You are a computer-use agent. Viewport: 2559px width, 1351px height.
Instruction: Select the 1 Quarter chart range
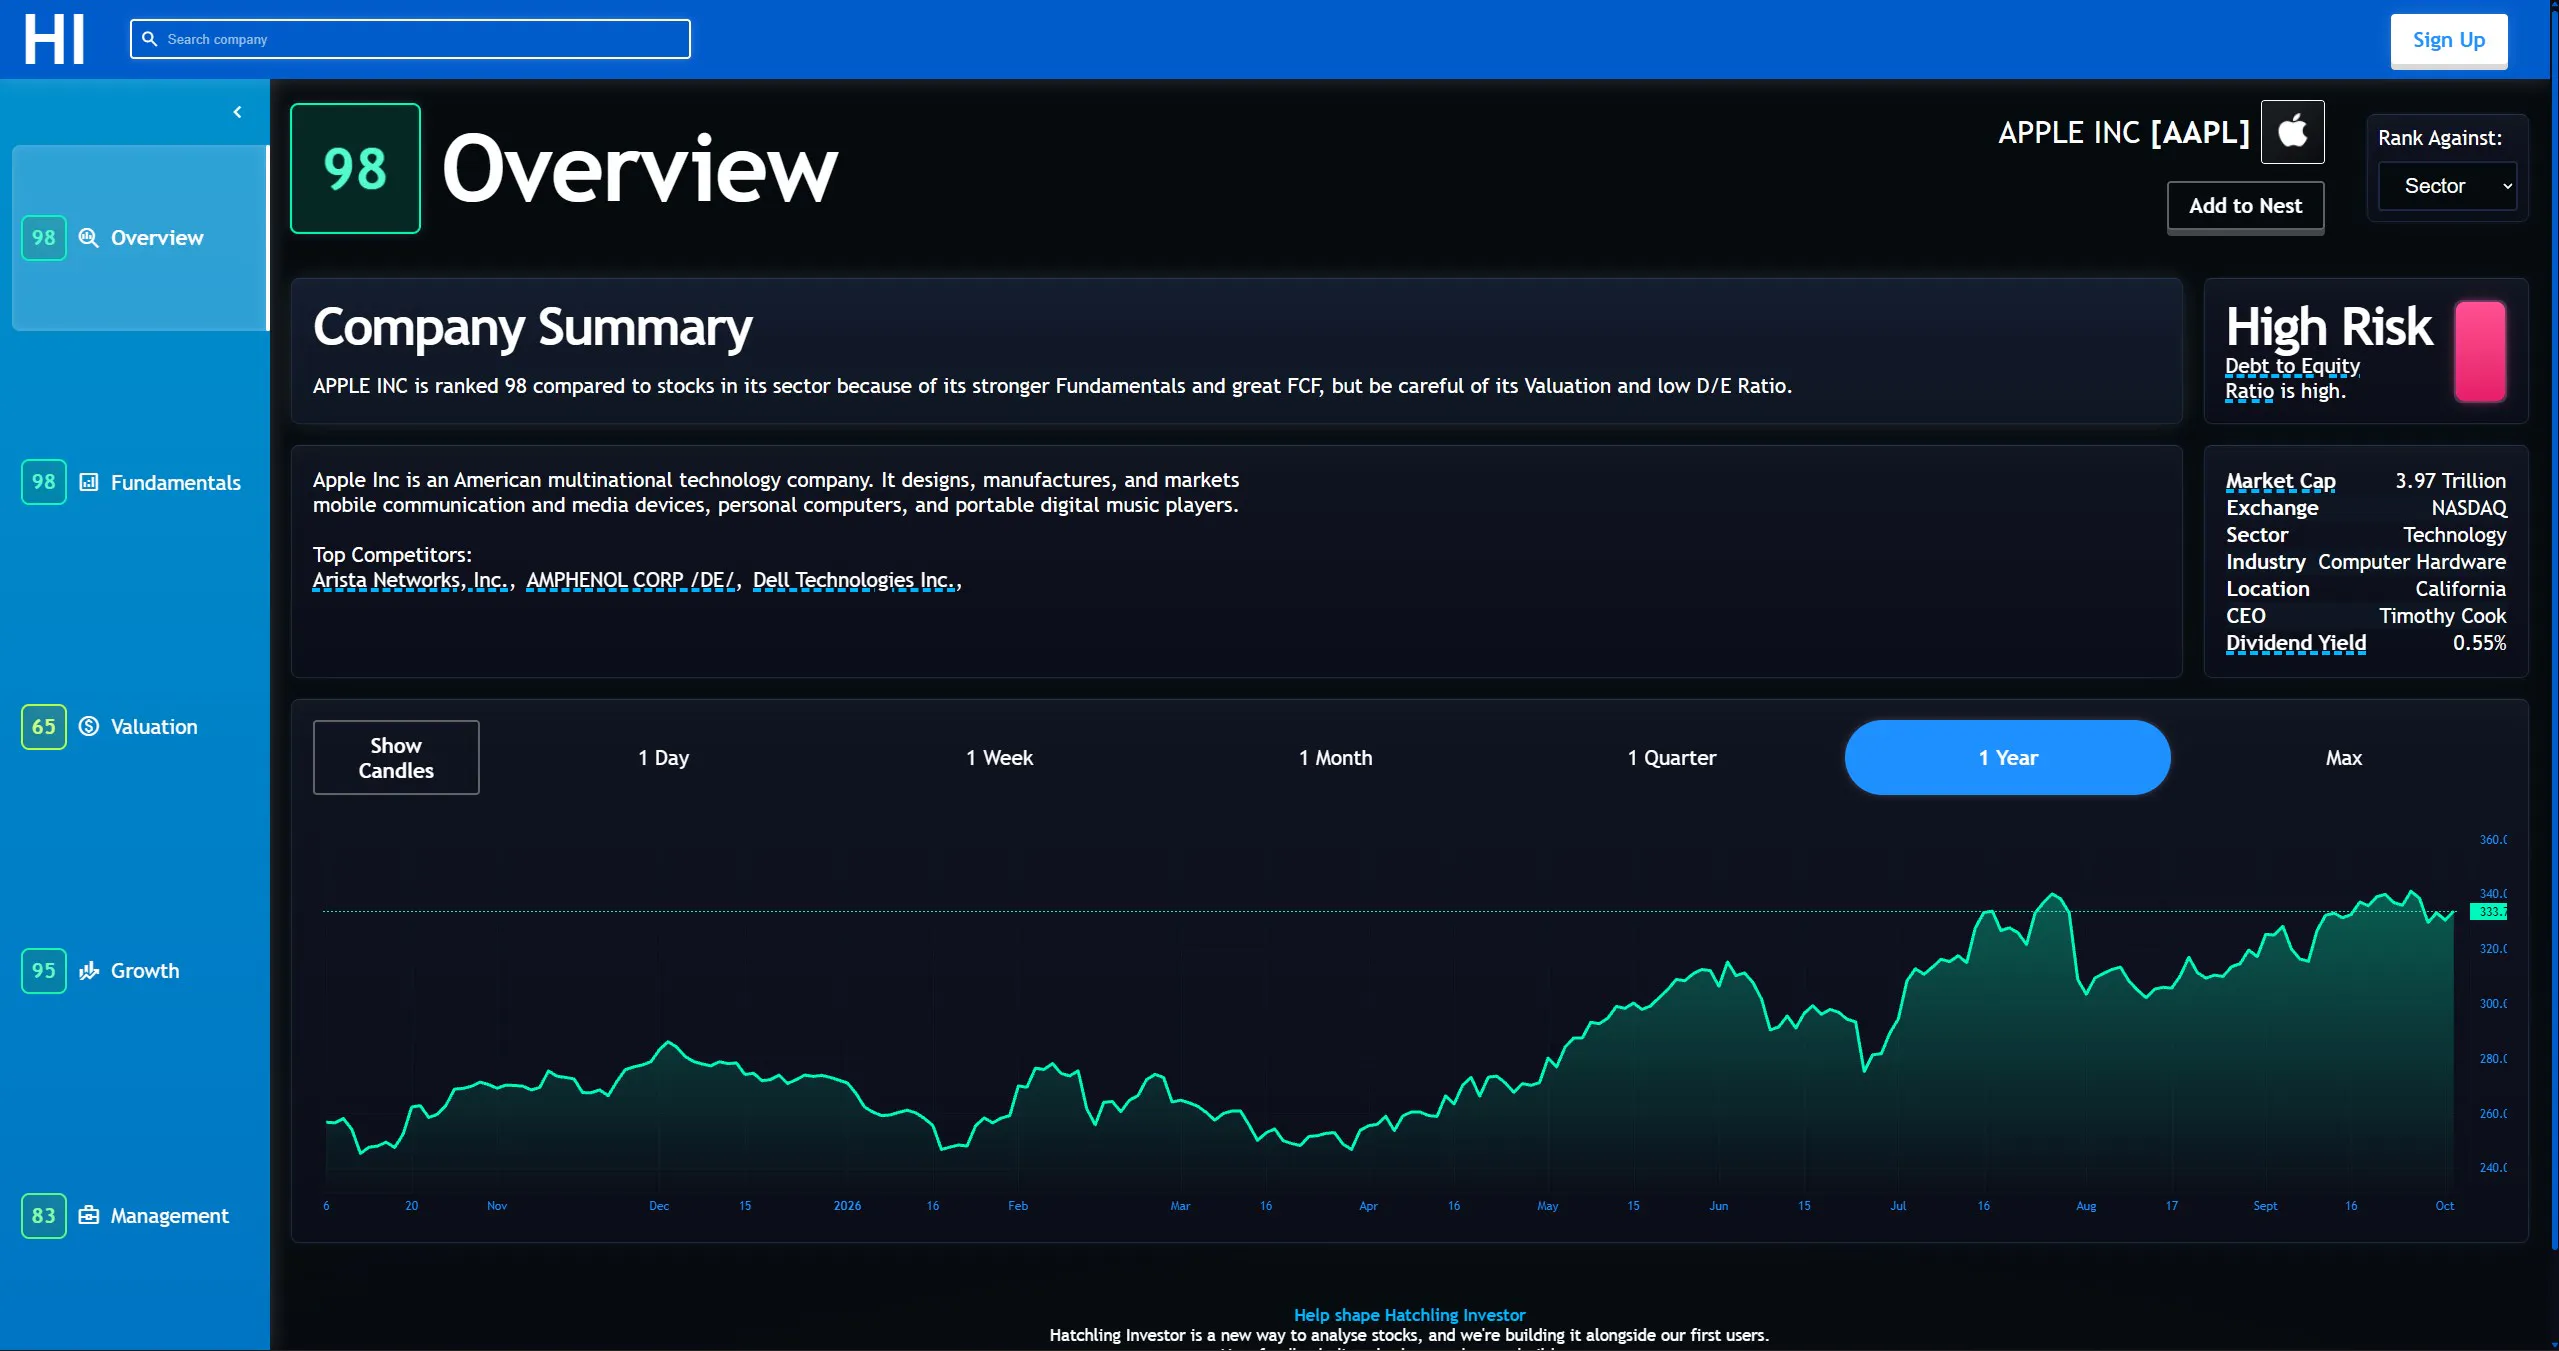[x=1672, y=757]
